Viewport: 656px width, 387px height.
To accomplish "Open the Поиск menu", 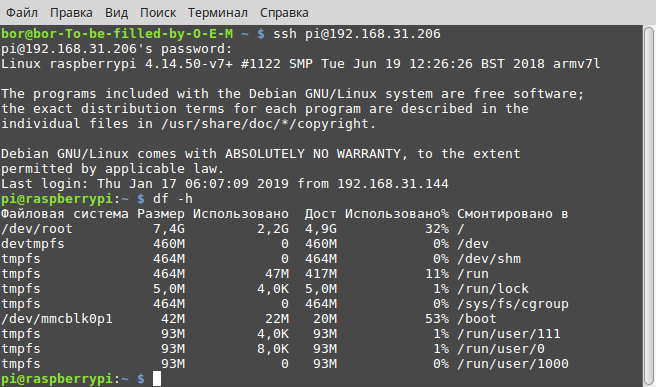I will [158, 13].
